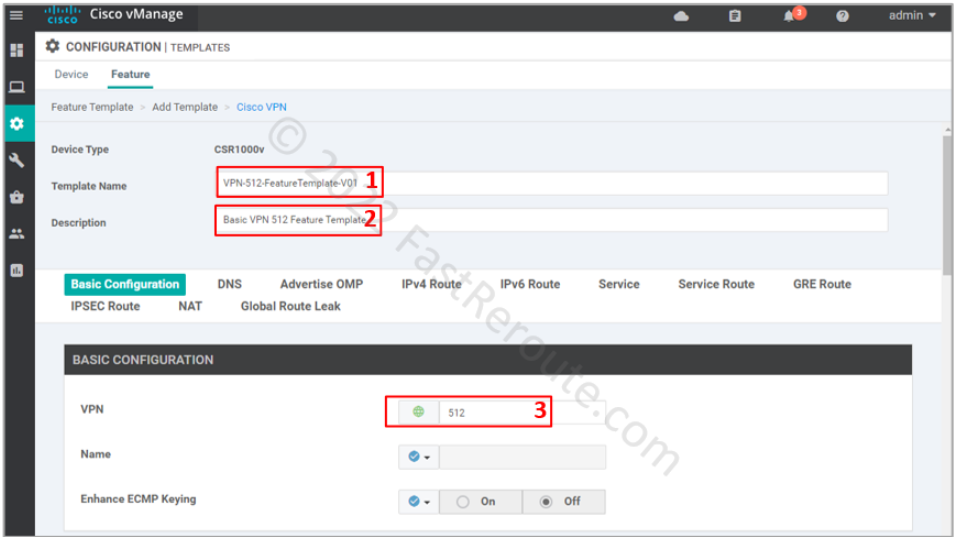Jump to the Advertise OMP section

click(321, 284)
